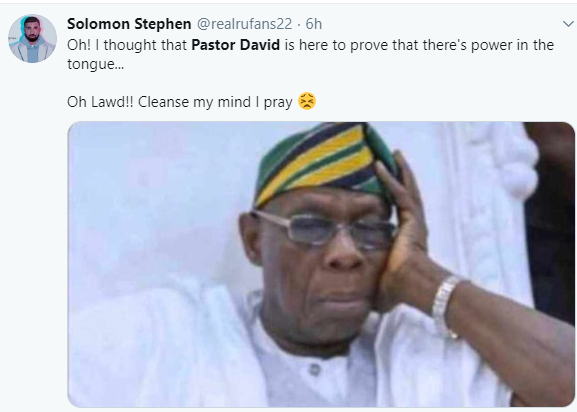
Task: Click the man's eyeglasses in the photo
Action: pos(326,230)
